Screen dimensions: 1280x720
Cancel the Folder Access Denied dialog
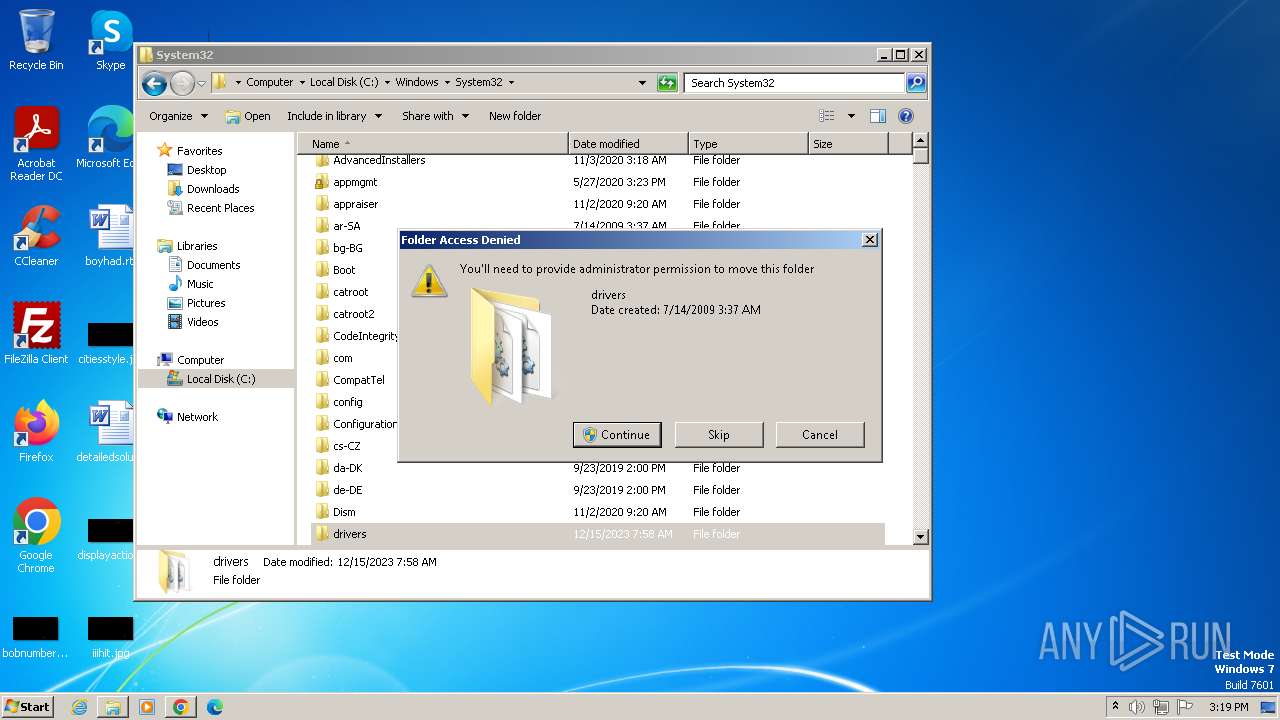(x=820, y=434)
